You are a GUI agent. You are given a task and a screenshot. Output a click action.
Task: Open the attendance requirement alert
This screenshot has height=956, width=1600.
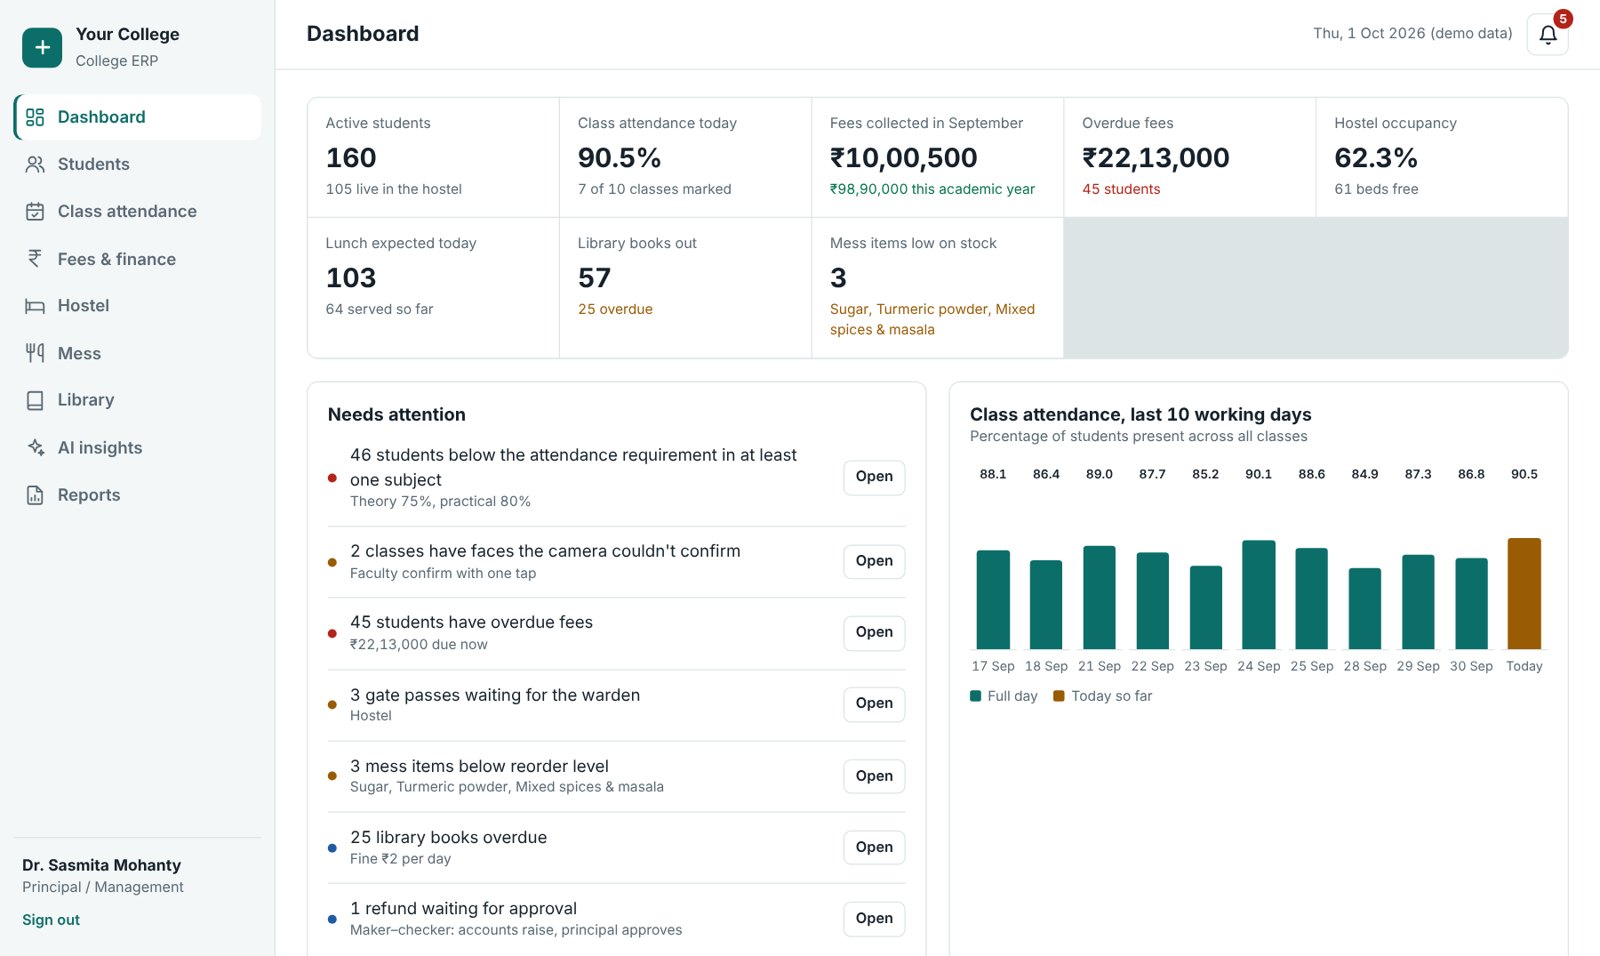pos(874,477)
